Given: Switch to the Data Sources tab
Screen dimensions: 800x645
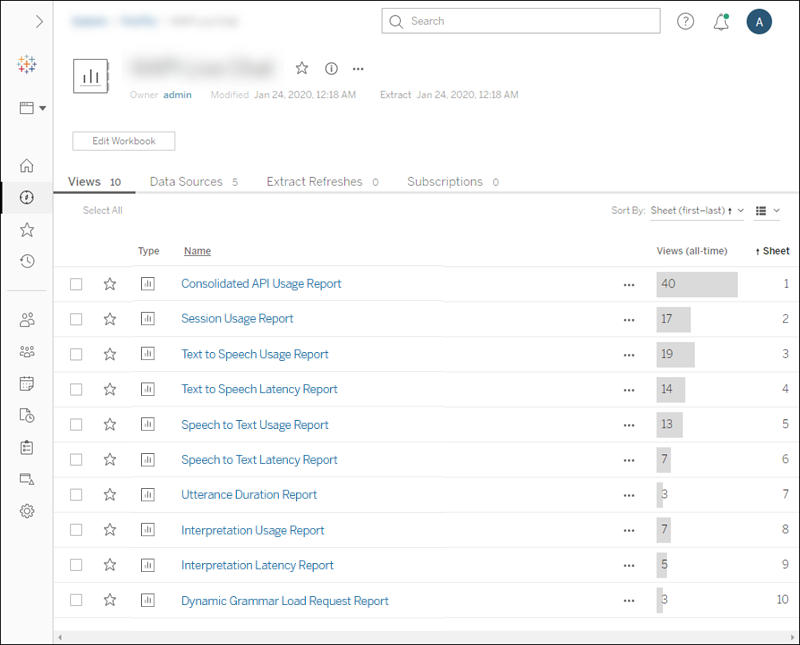Looking at the screenshot, I should (186, 182).
